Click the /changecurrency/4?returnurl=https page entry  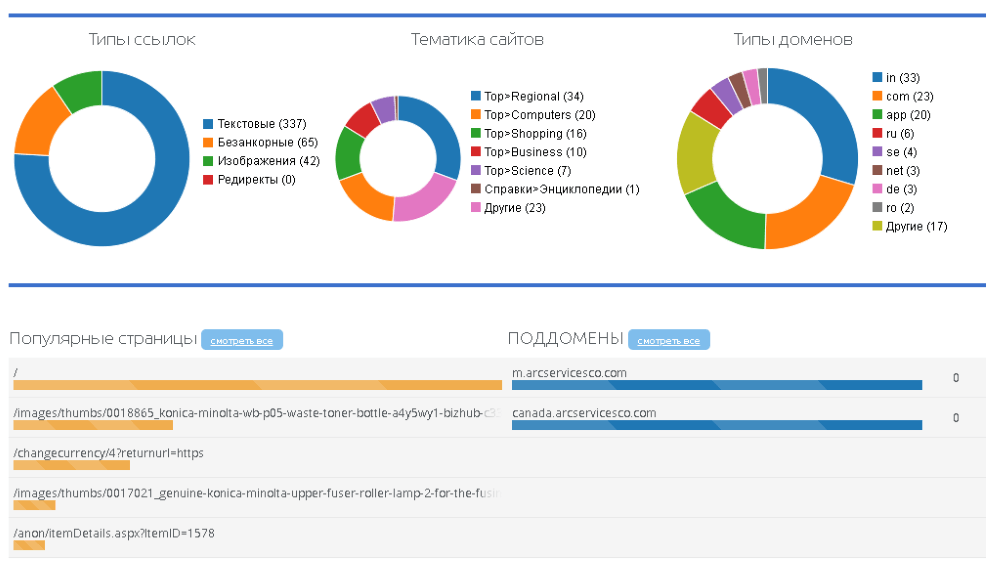coord(108,453)
